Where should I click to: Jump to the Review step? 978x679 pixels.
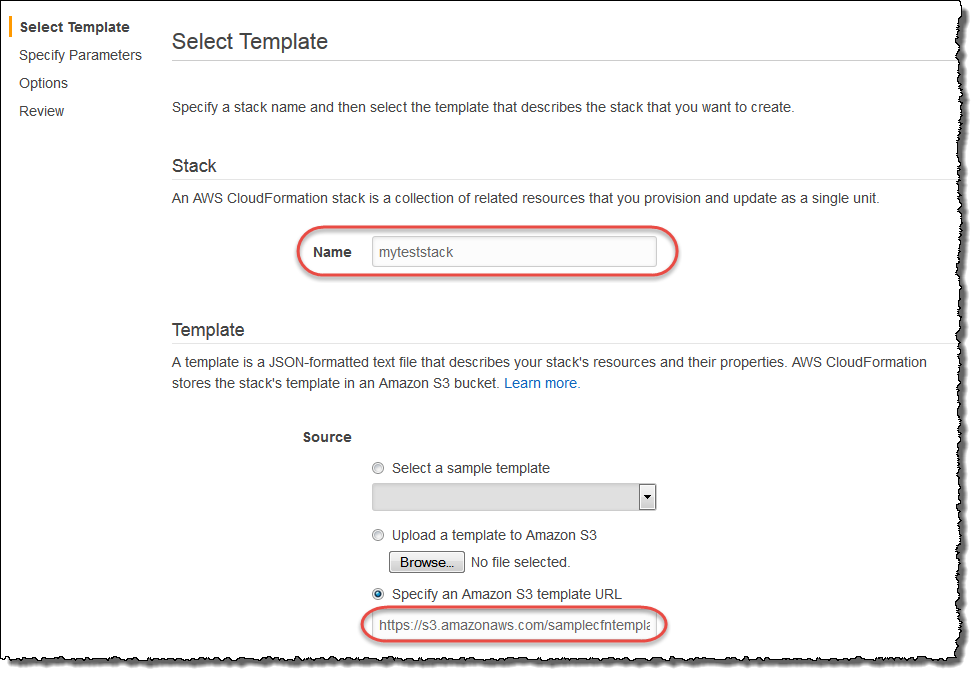click(41, 111)
